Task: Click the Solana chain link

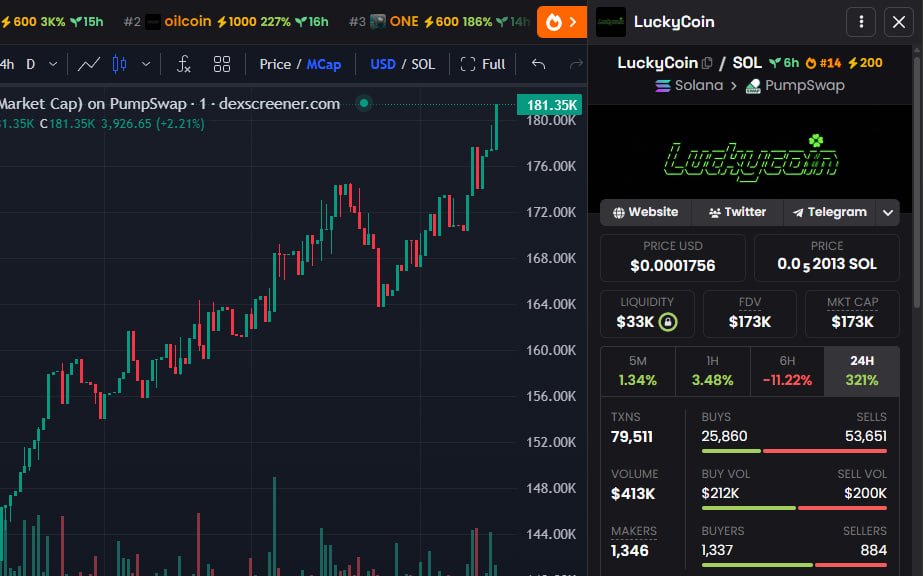Action: click(689, 86)
